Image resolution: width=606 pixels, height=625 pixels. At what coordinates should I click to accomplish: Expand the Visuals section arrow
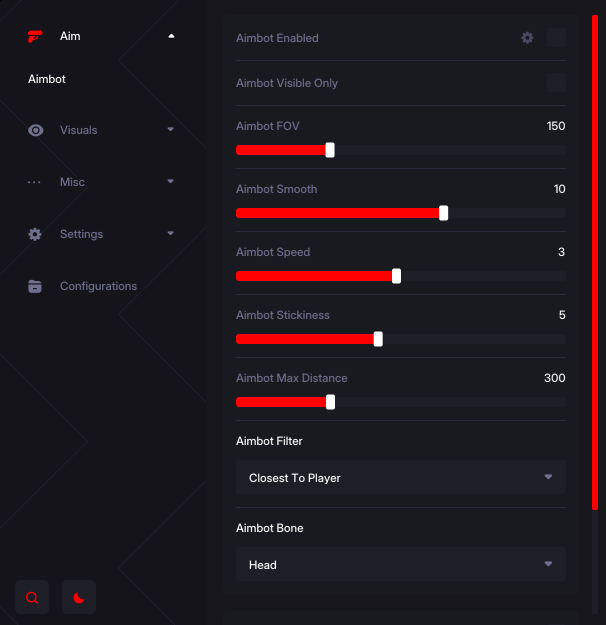(170, 129)
